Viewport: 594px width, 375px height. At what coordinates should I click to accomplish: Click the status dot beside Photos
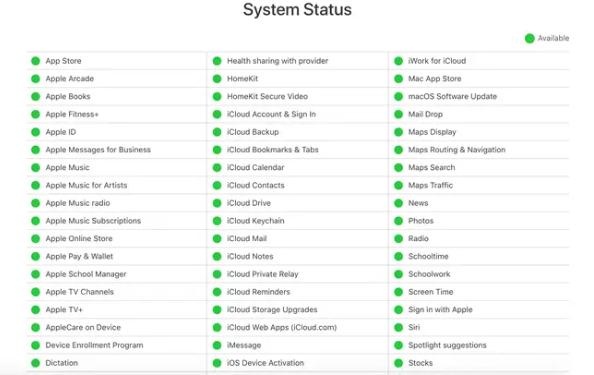(399, 221)
